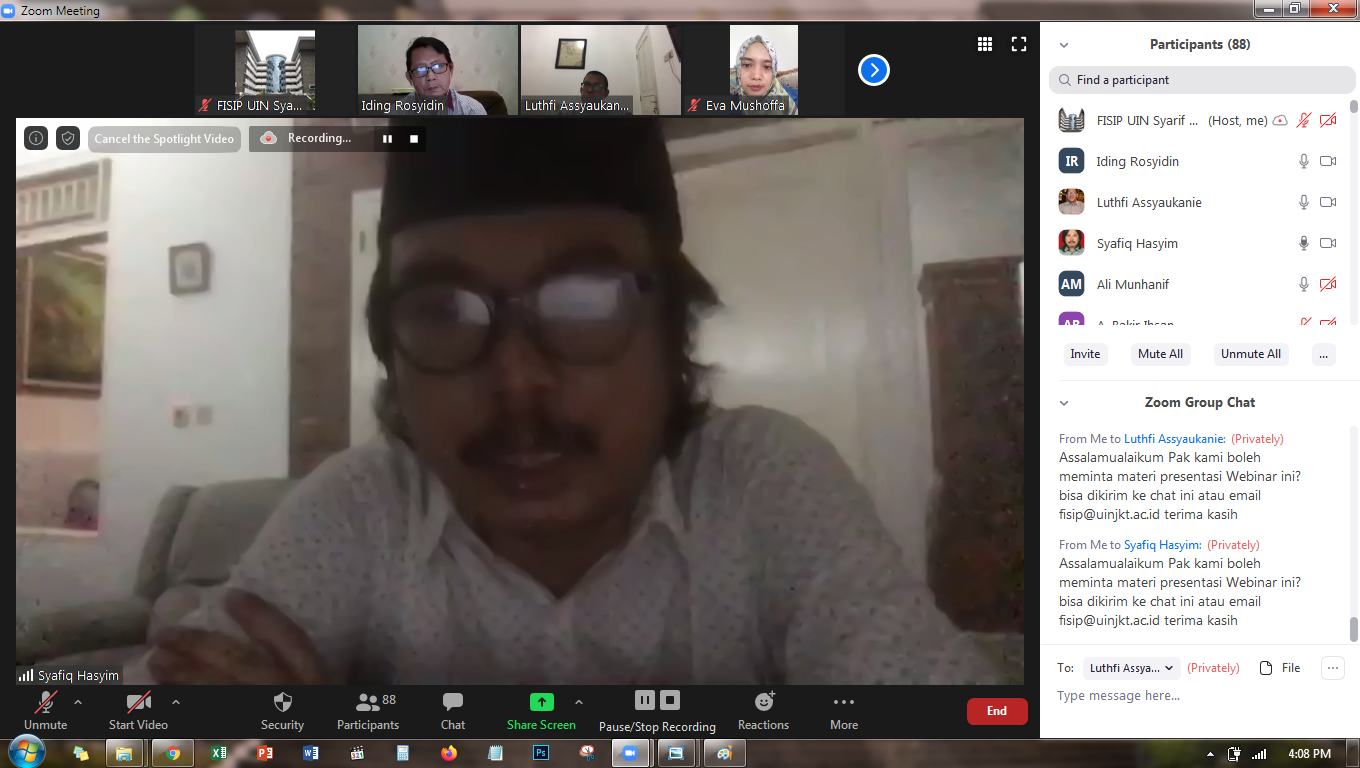Open the Security options
The height and width of the screenshot is (768, 1360).
pyautogui.click(x=282, y=710)
